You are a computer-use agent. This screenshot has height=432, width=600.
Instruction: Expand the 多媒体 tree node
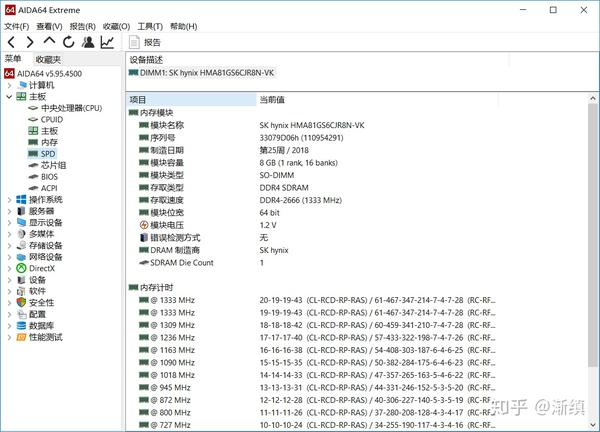click(9, 234)
